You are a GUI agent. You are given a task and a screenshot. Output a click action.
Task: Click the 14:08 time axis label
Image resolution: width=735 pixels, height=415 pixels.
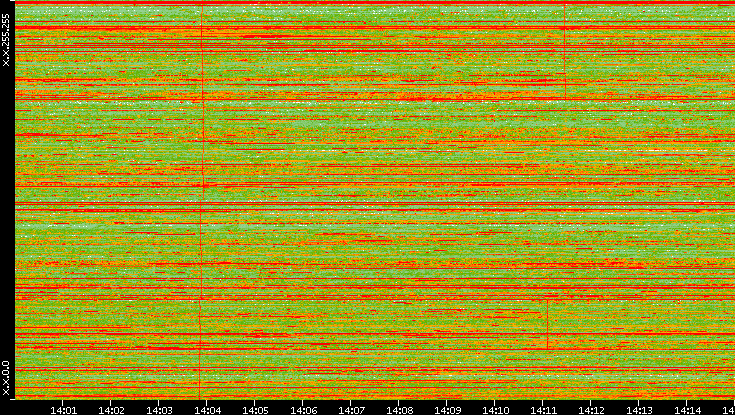(399, 410)
